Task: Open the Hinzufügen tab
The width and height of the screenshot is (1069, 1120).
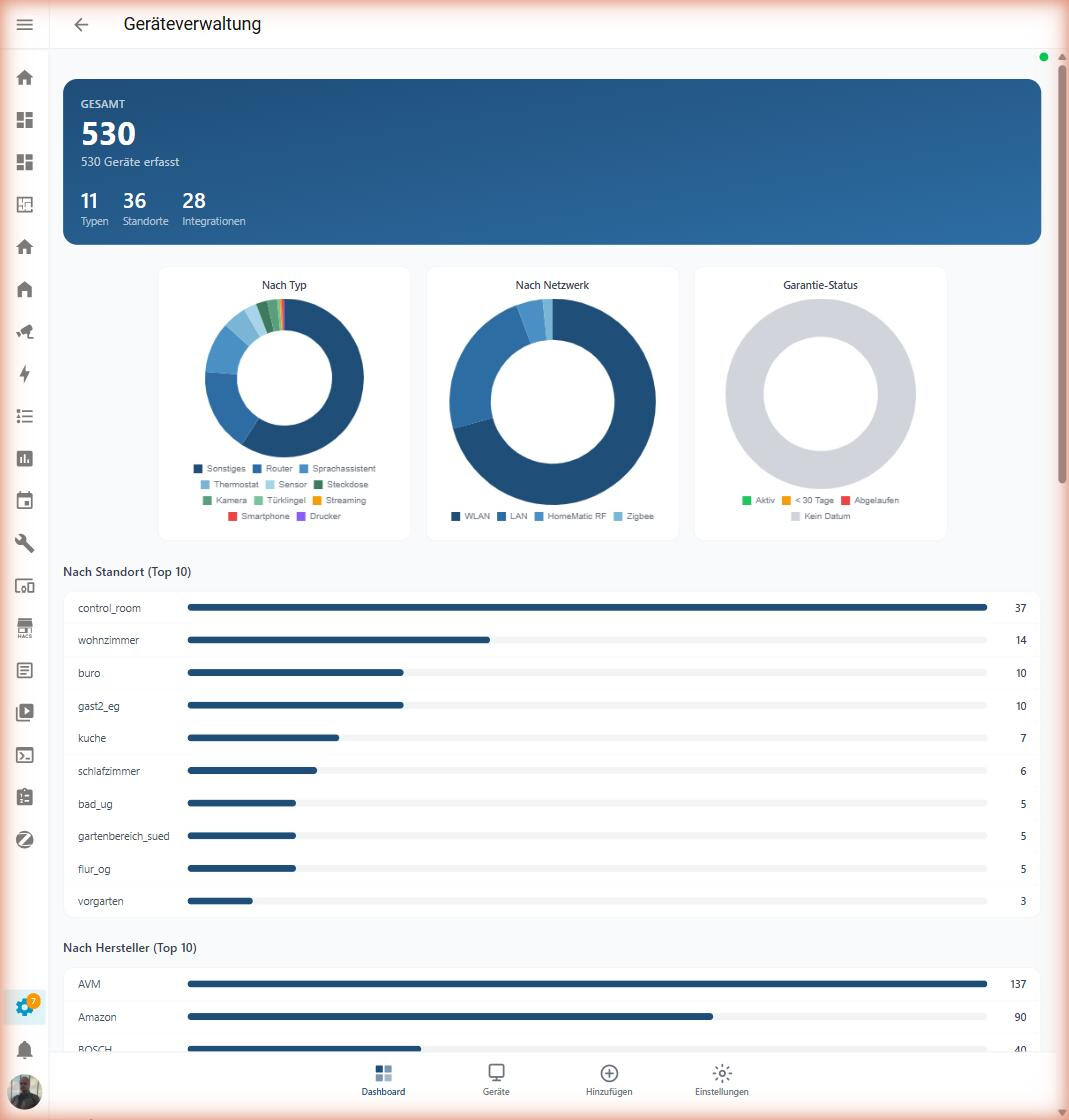Action: tap(609, 1080)
